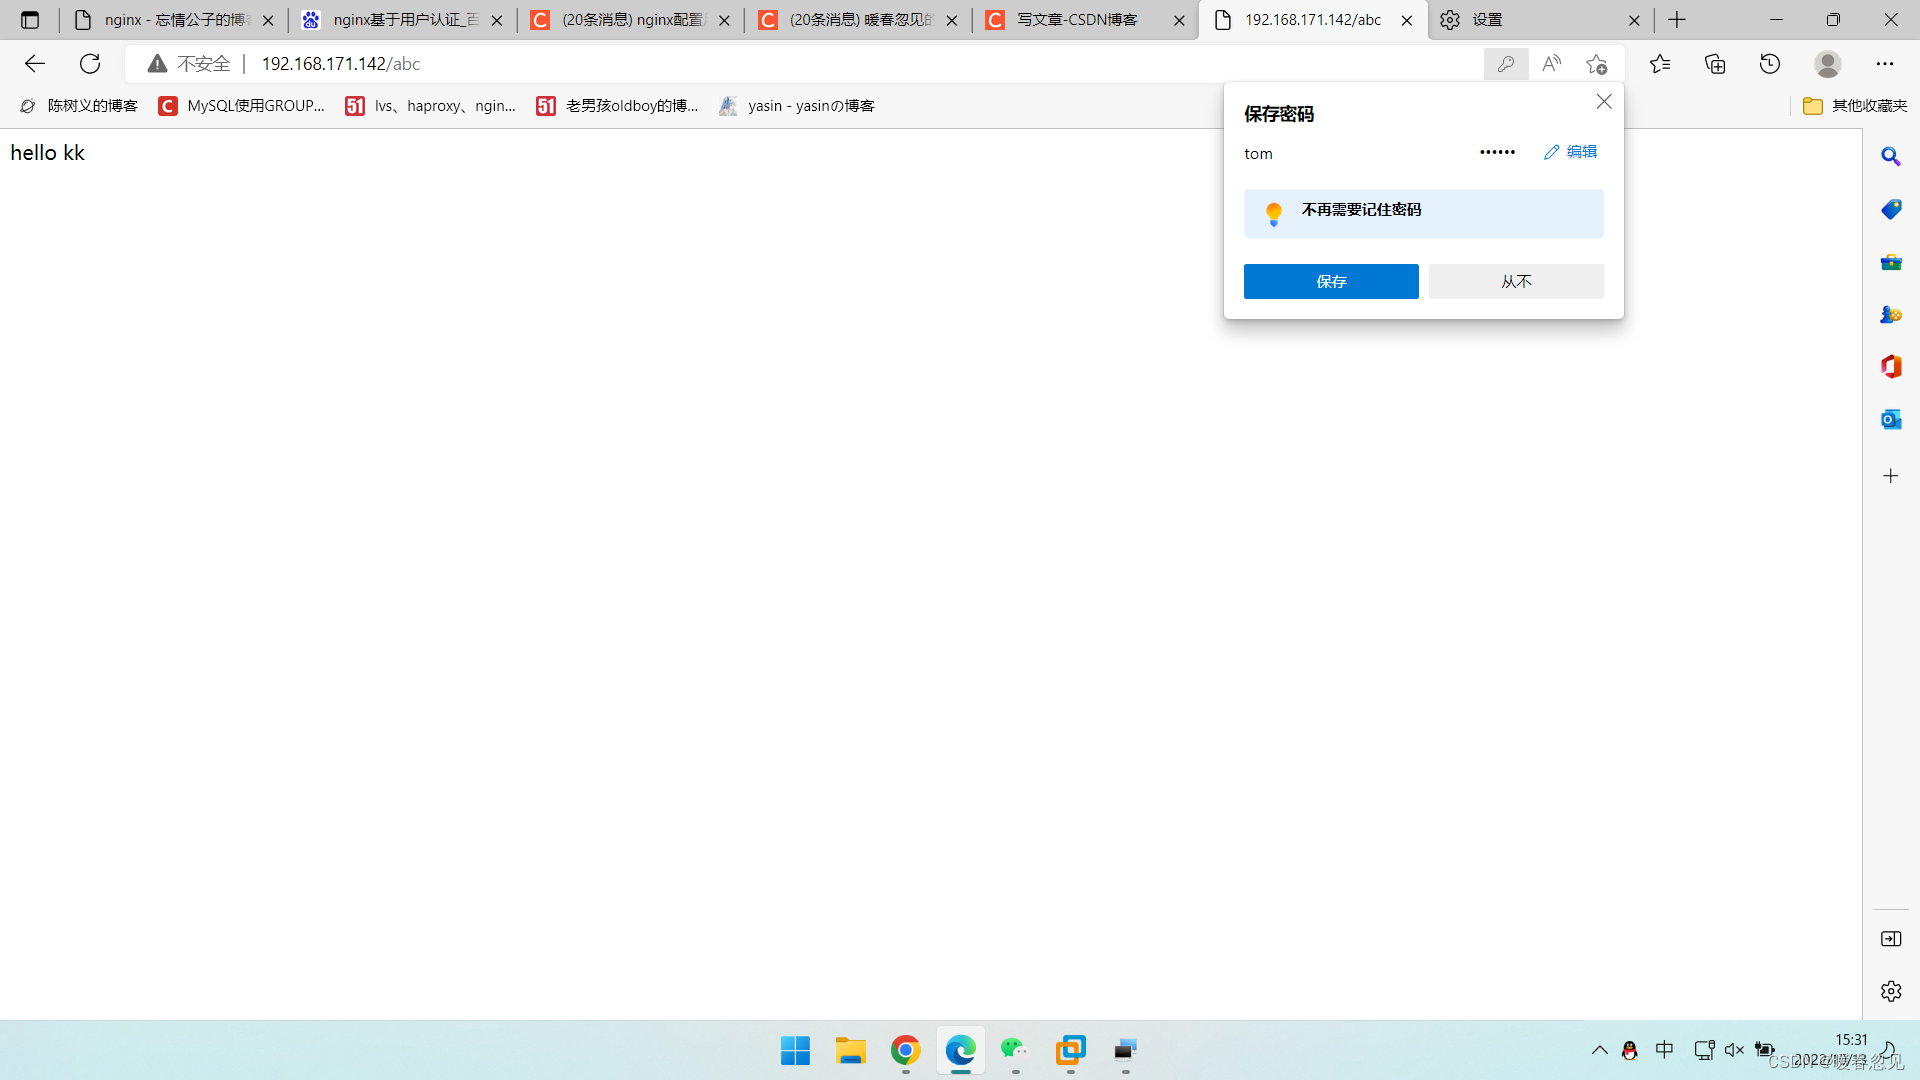The width and height of the screenshot is (1920, 1080).
Task: Switch to the 设置 tab
Action: click(1489, 19)
